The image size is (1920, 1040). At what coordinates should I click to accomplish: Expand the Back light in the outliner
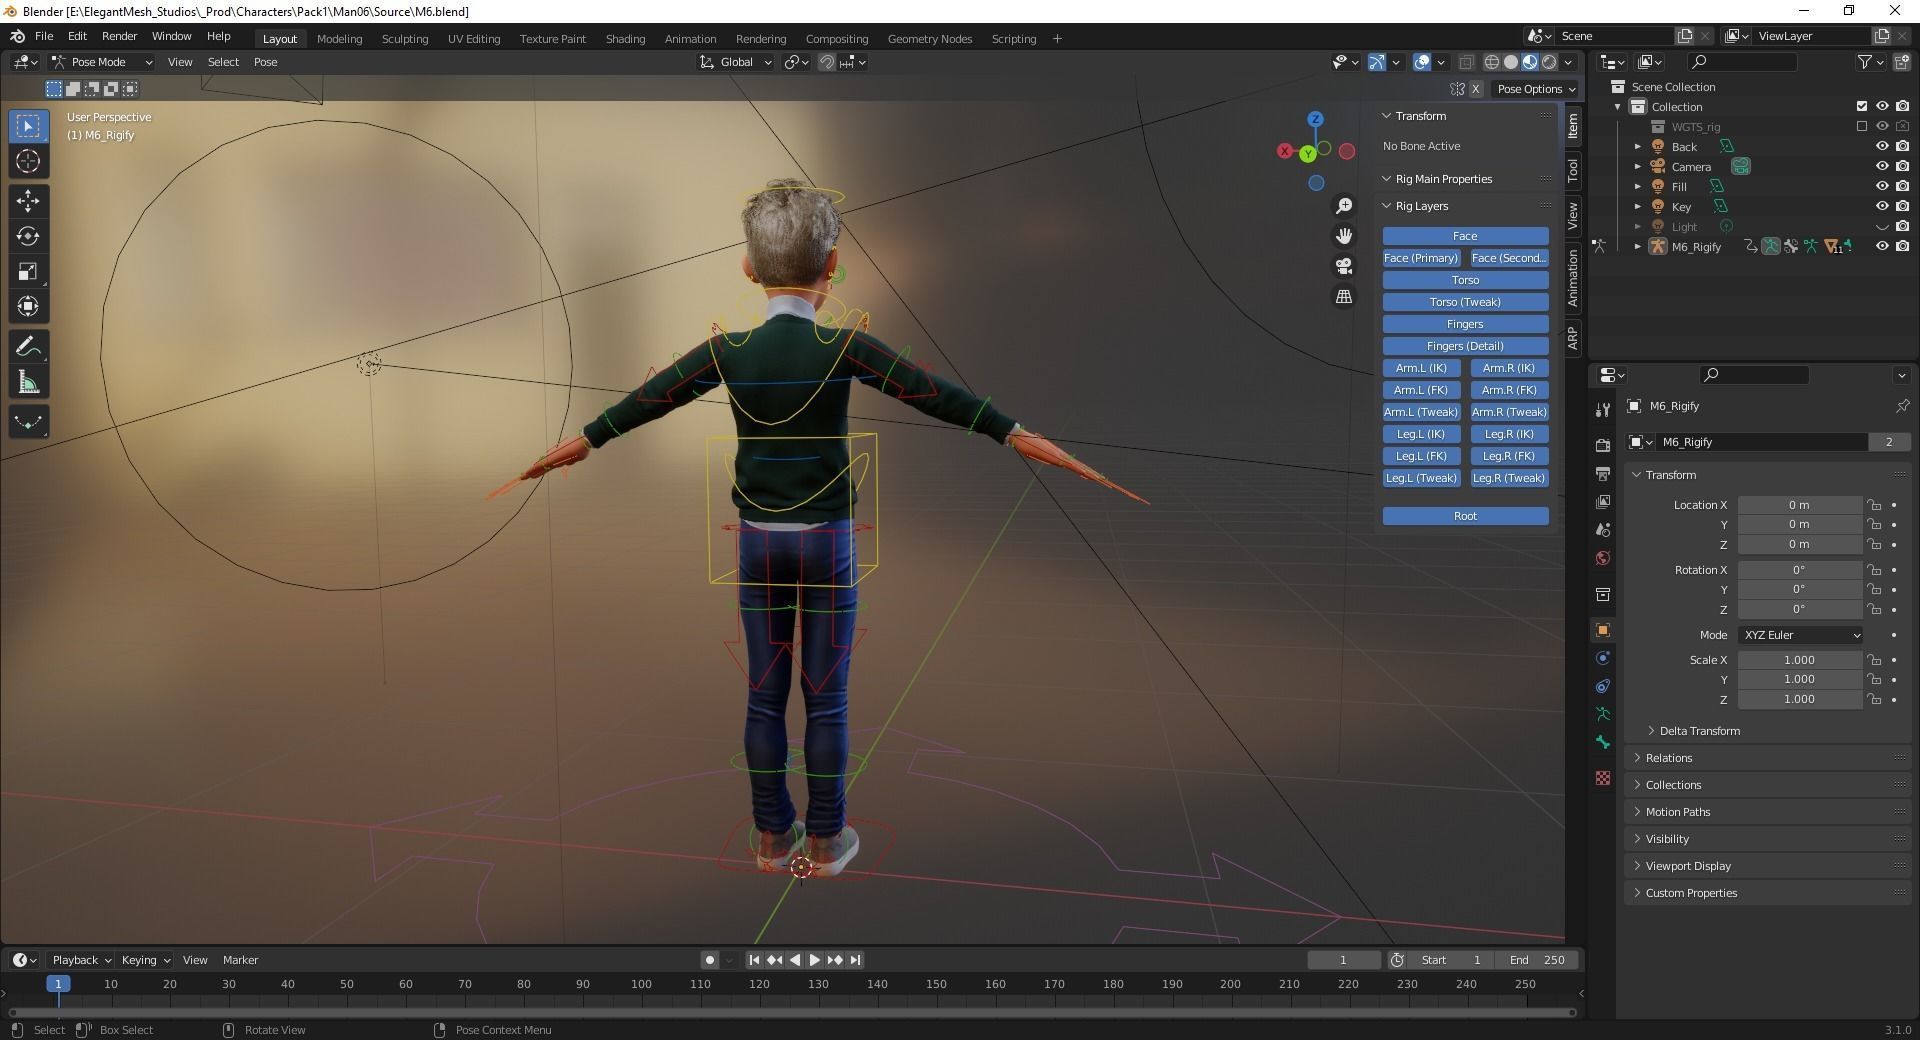tap(1638, 147)
